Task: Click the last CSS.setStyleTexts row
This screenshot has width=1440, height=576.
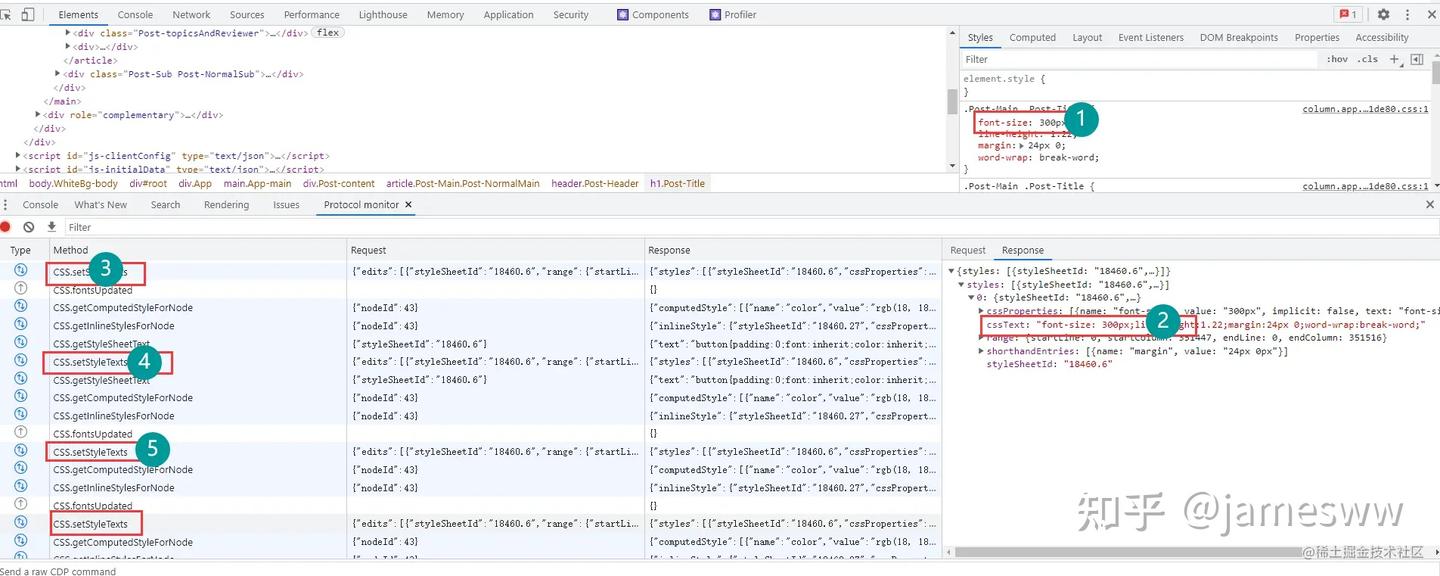Action: tap(470, 524)
